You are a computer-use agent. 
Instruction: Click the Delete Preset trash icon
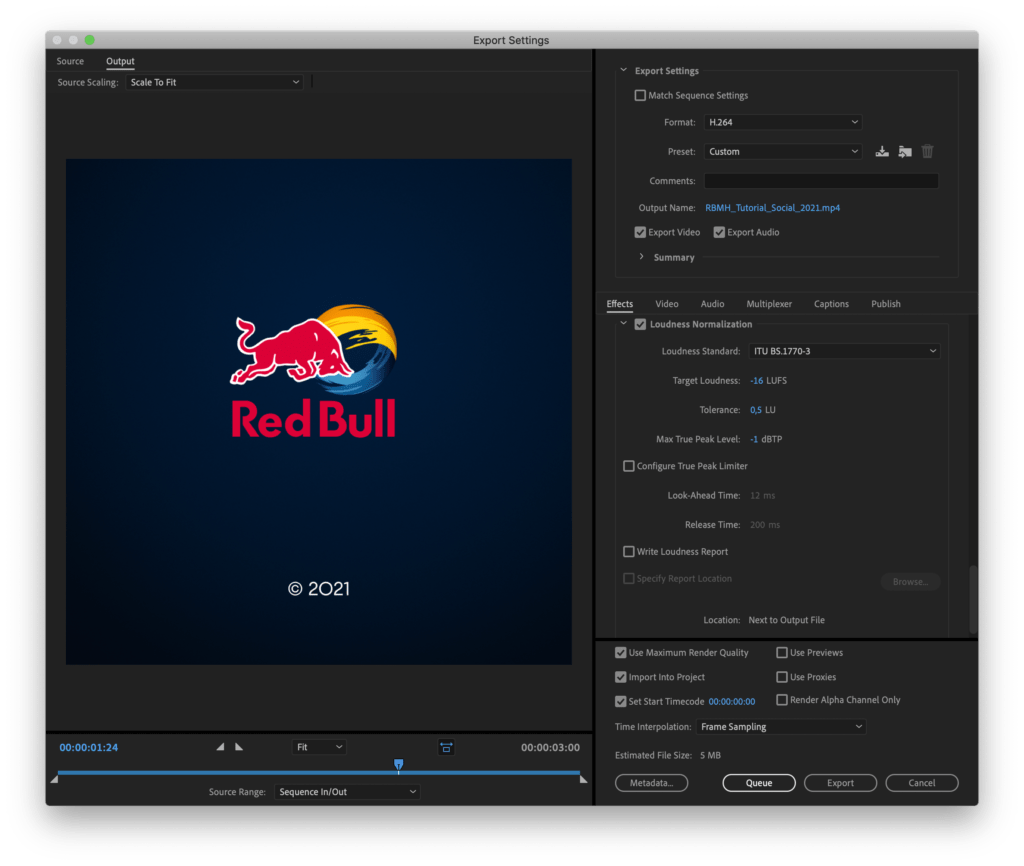point(927,152)
